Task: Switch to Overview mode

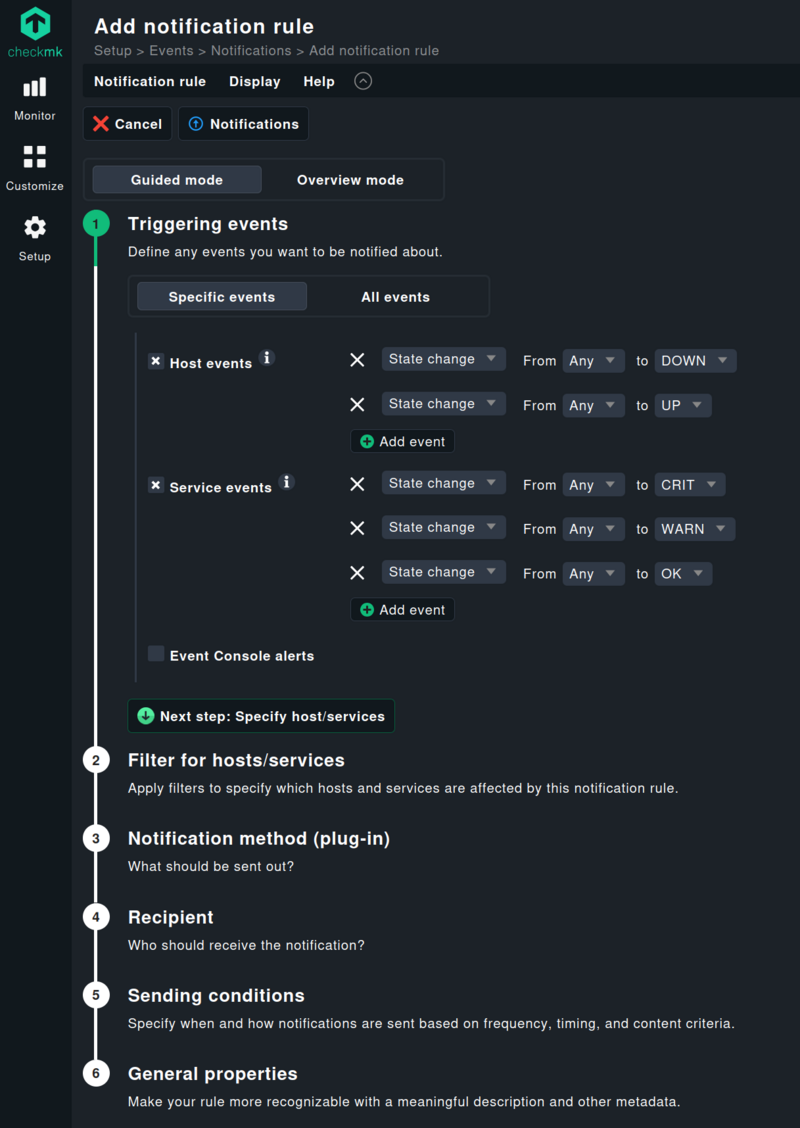Action: pyautogui.click(x=349, y=179)
